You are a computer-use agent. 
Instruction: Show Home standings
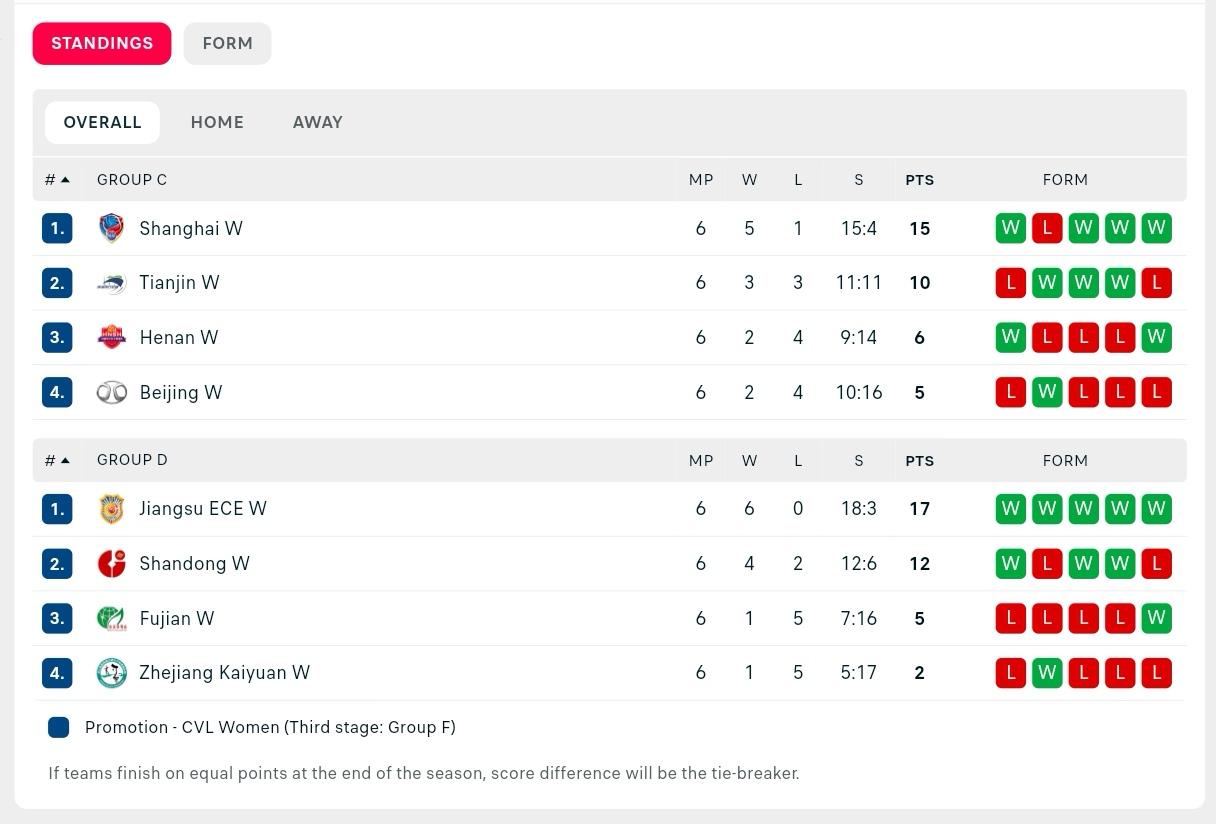[x=217, y=122]
